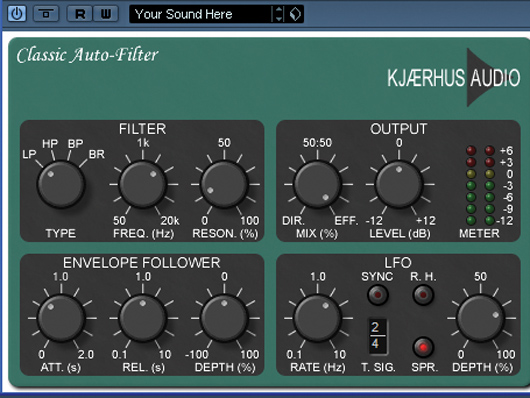This screenshot has height=398, width=530.
Task: Click the '20k' frequency label
Action: tap(170, 221)
